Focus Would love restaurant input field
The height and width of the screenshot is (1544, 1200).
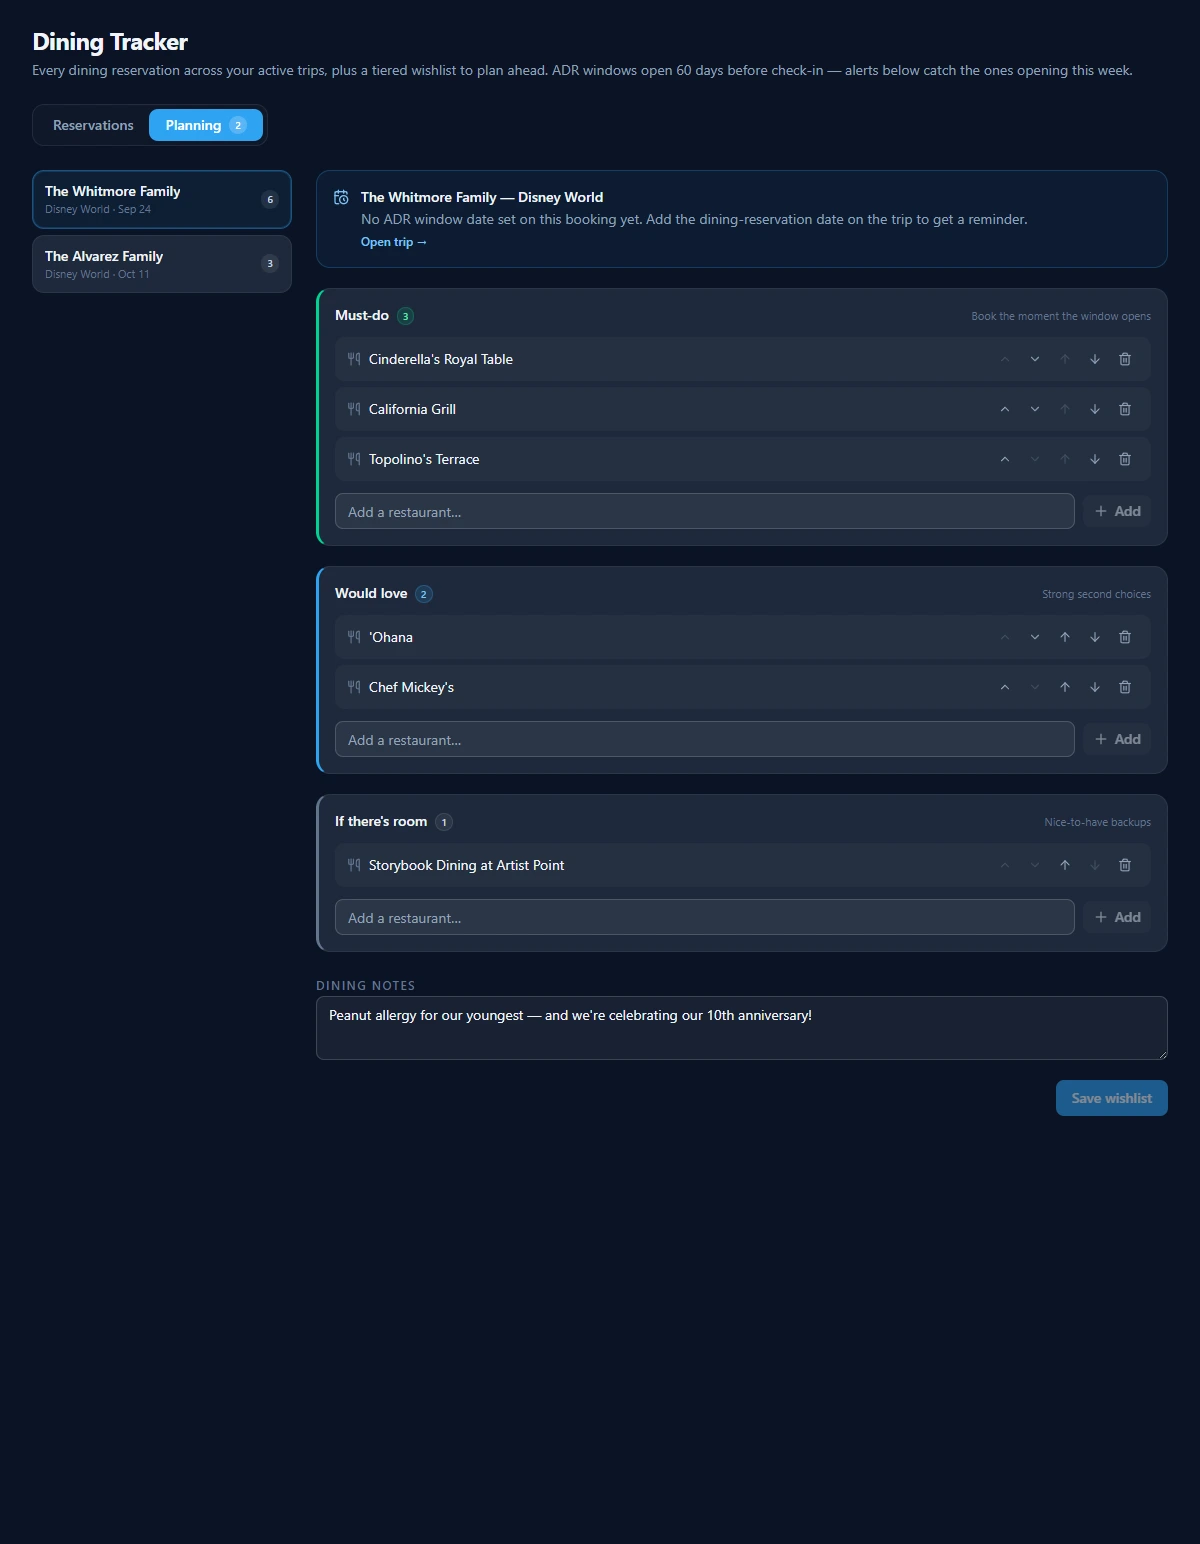pos(705,739)
